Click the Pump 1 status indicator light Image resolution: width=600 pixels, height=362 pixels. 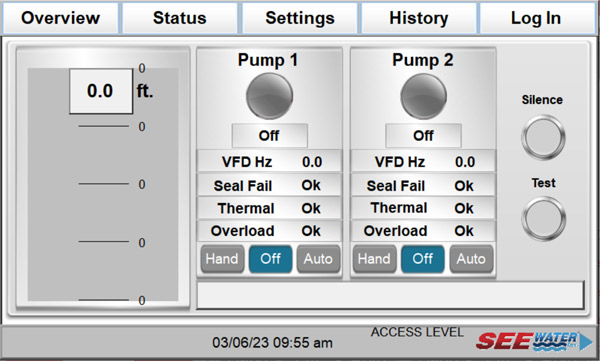pos(269,96)
